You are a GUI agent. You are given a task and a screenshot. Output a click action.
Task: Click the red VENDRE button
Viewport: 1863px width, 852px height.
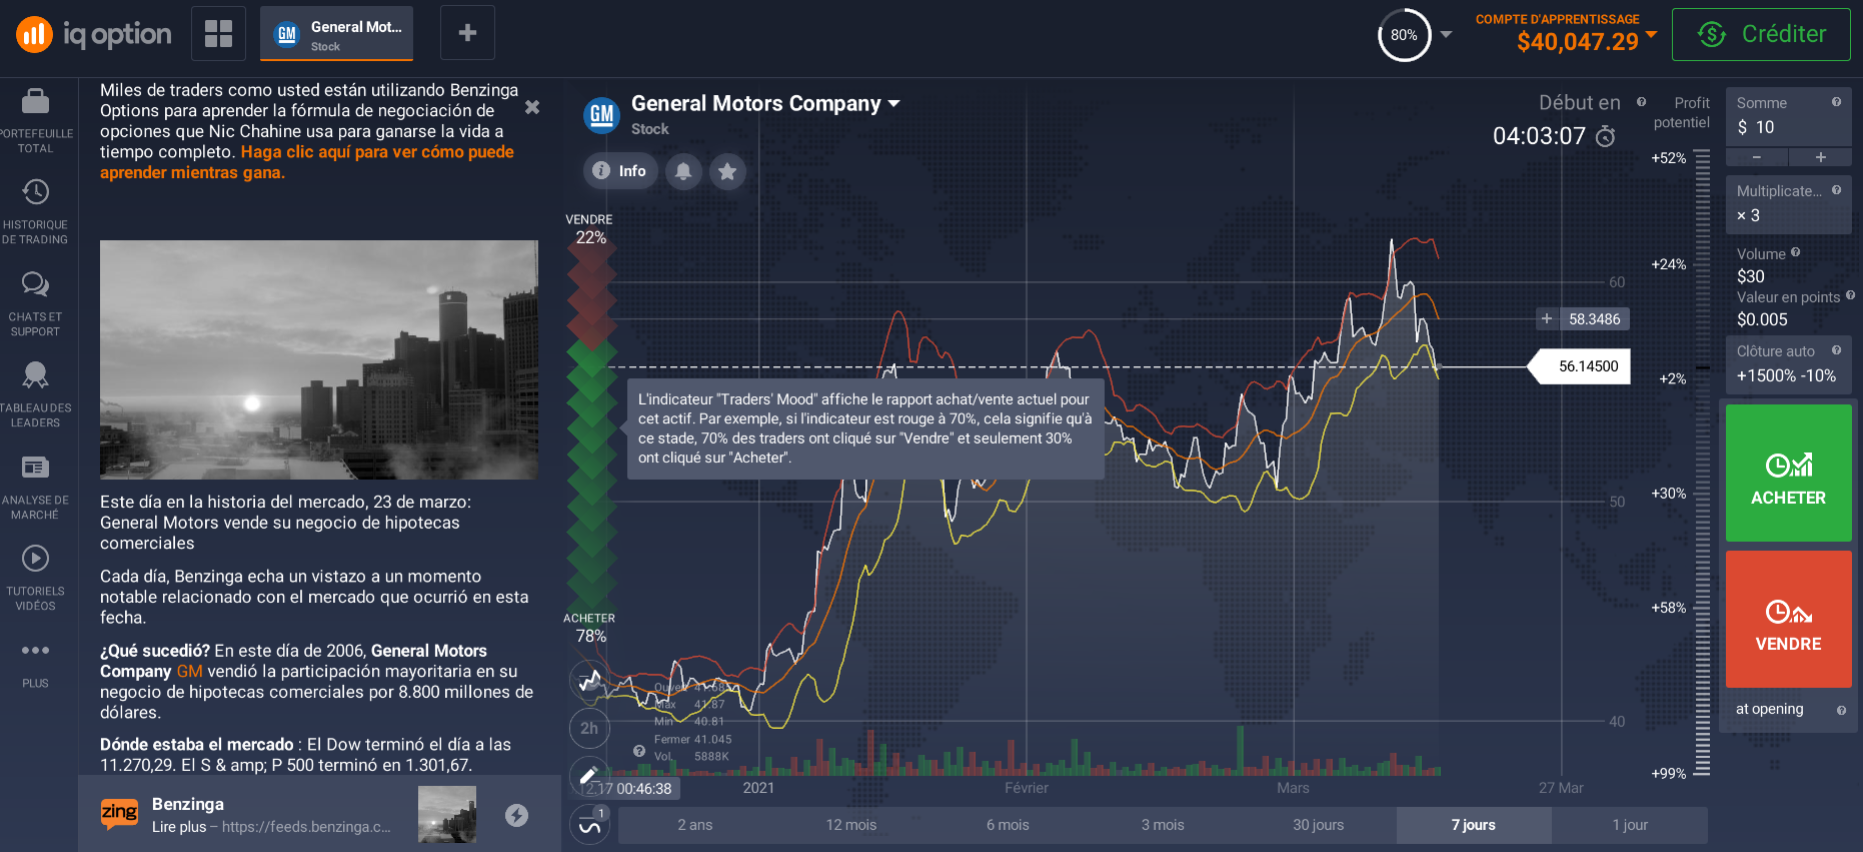tap(1789, 619)
